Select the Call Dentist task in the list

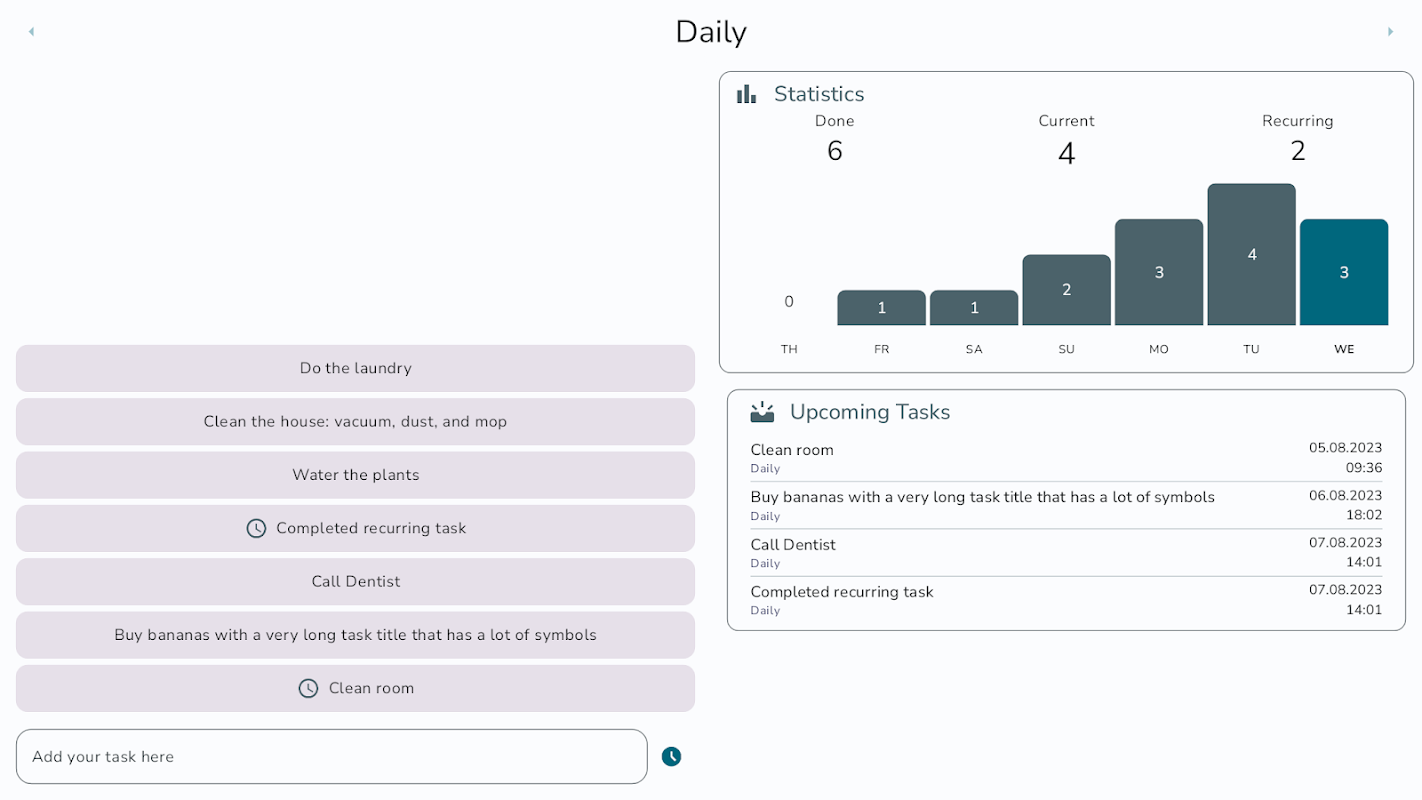coord(355,582)
